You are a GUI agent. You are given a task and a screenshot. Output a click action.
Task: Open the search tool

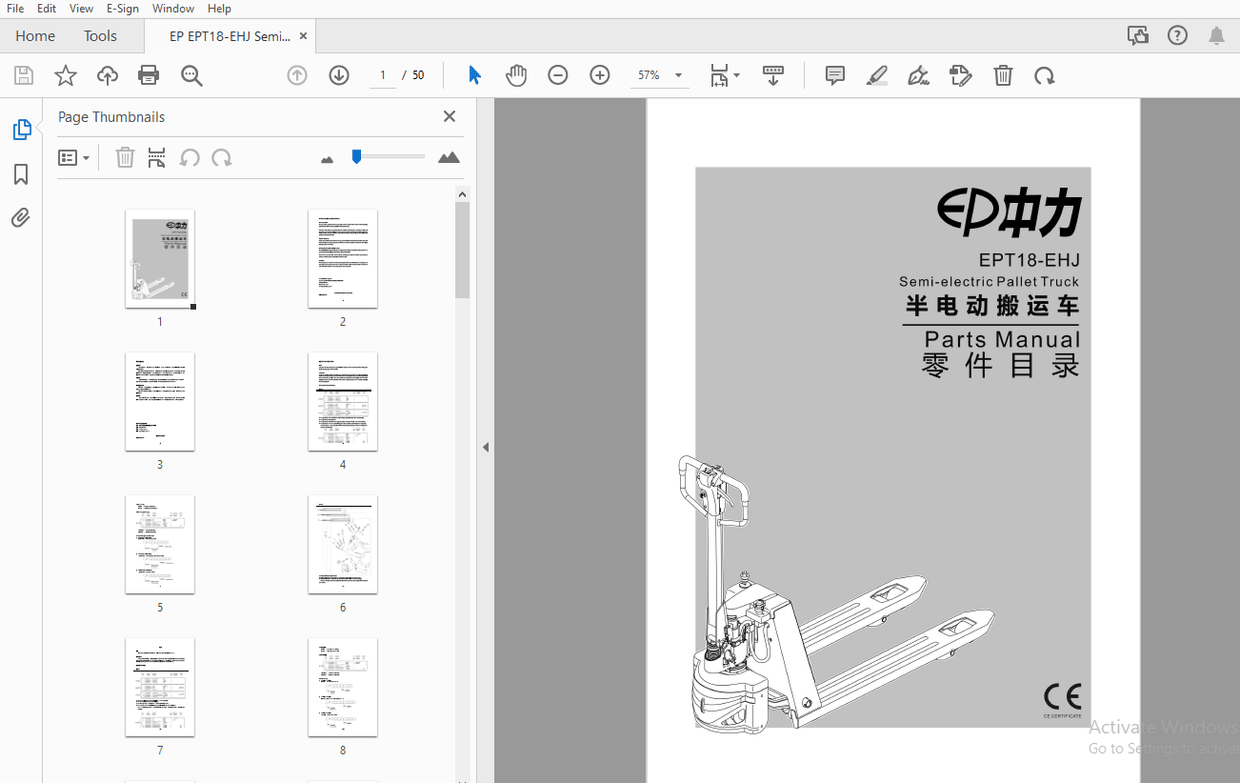[191, 75]
